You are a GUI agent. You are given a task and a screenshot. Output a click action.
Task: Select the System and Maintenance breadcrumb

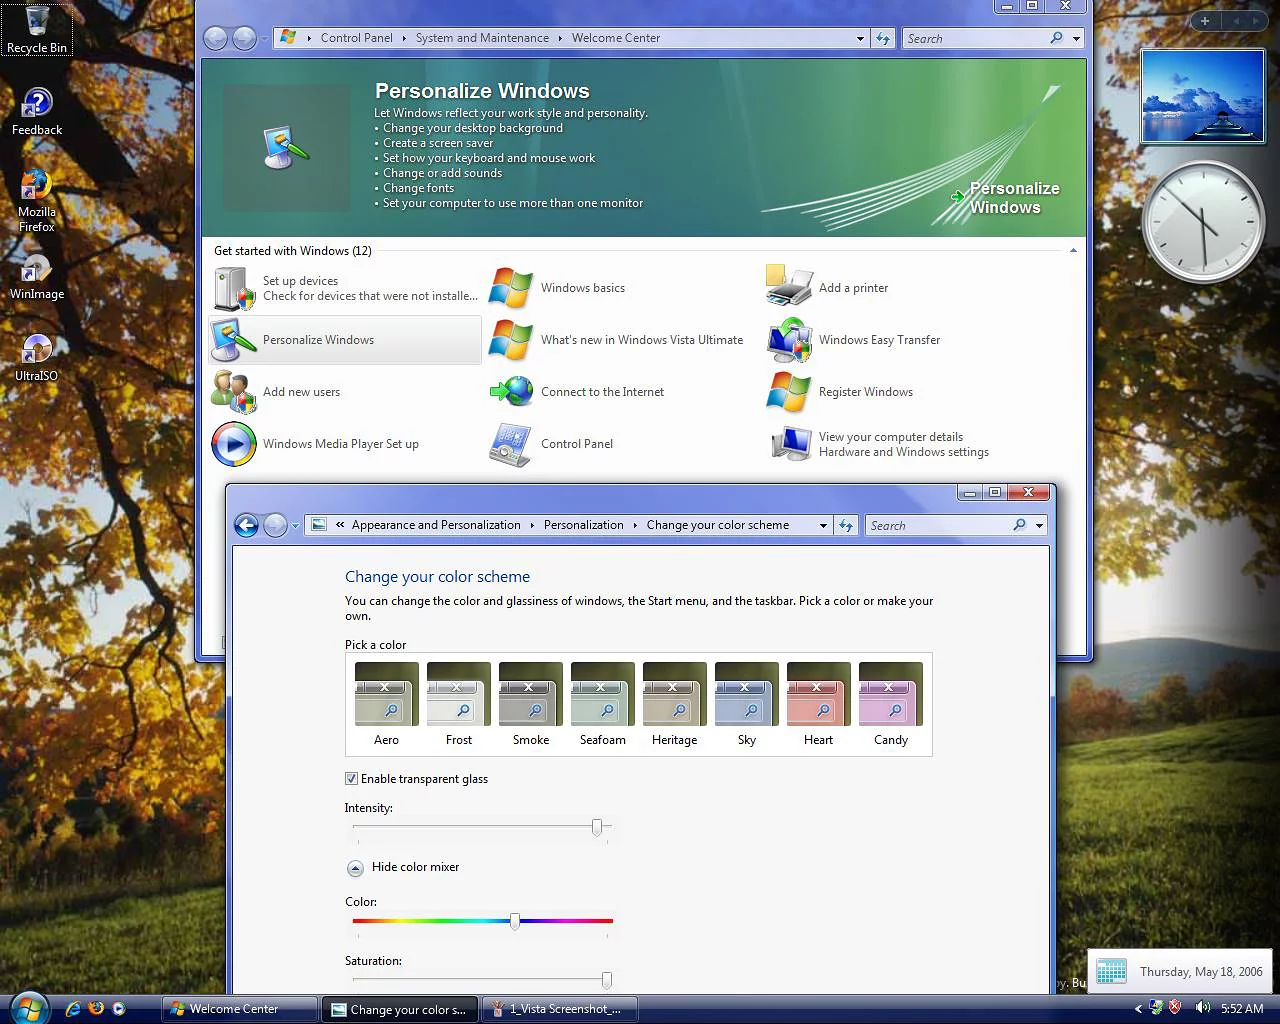coord(482,38)
